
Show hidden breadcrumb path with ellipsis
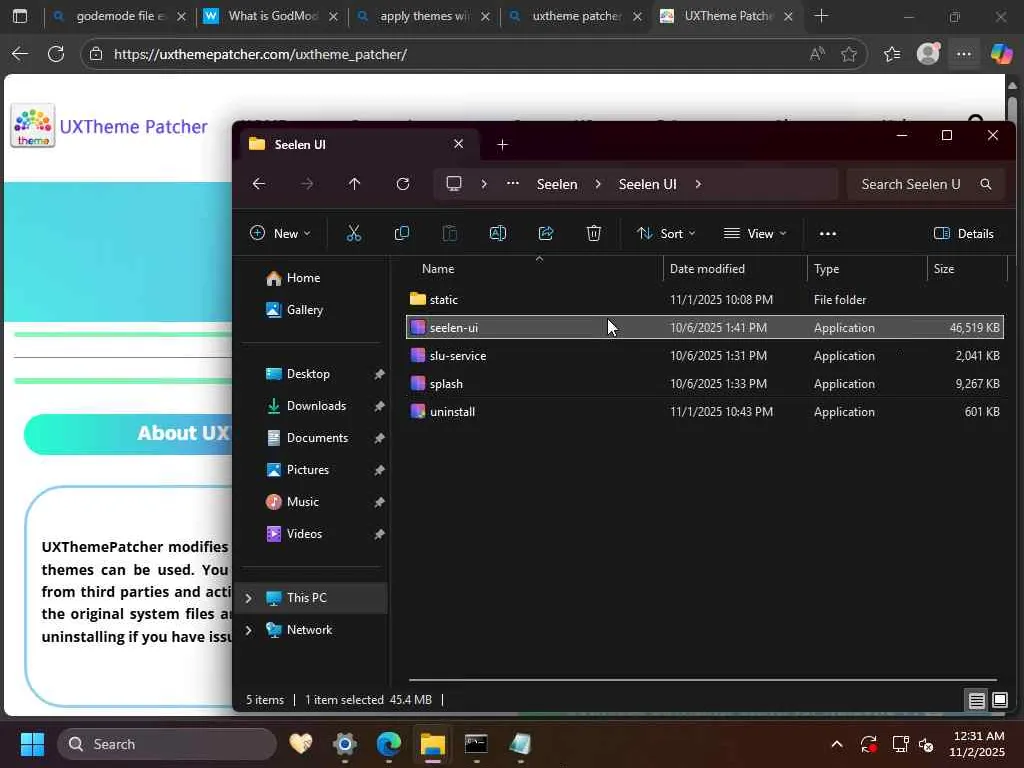513,184
